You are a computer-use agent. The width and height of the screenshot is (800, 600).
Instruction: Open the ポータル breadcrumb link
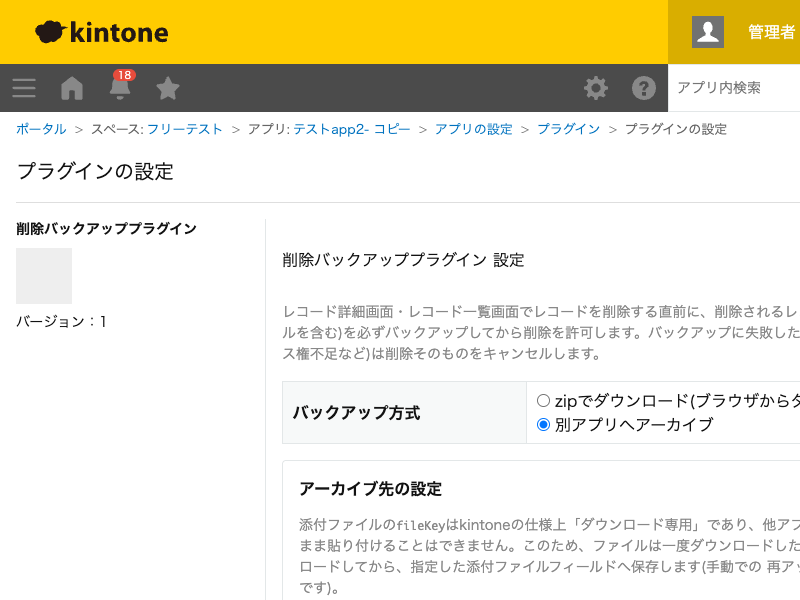tap(41, 129)
